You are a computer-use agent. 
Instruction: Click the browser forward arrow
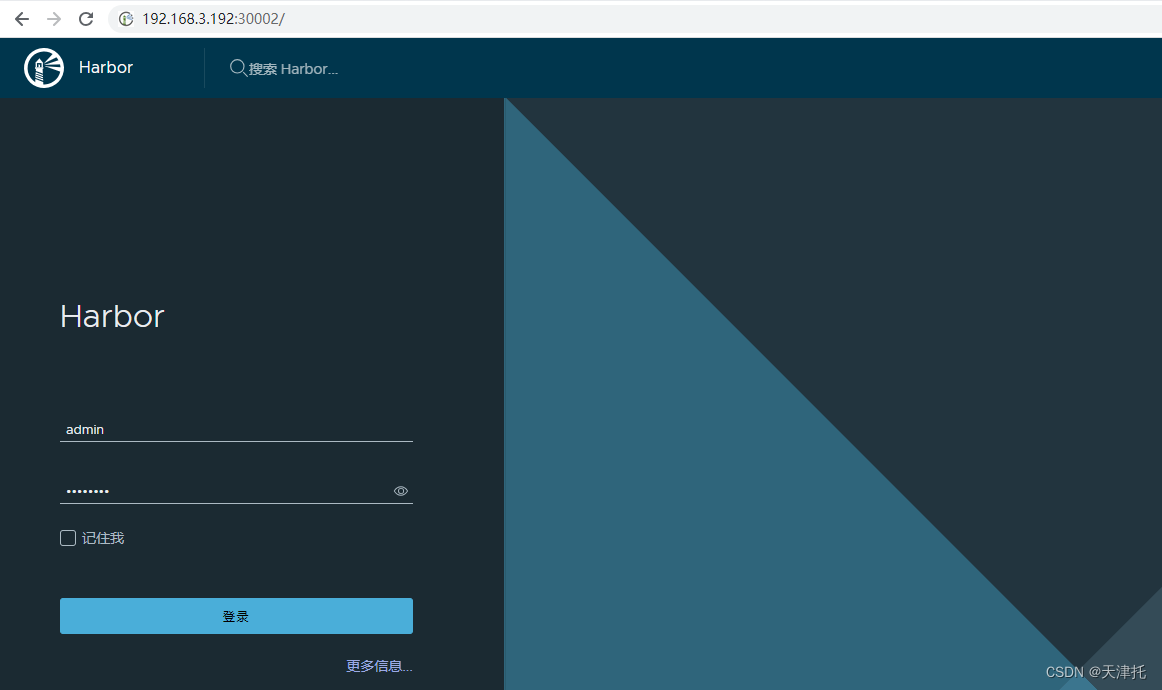click(x=54, y=19)
